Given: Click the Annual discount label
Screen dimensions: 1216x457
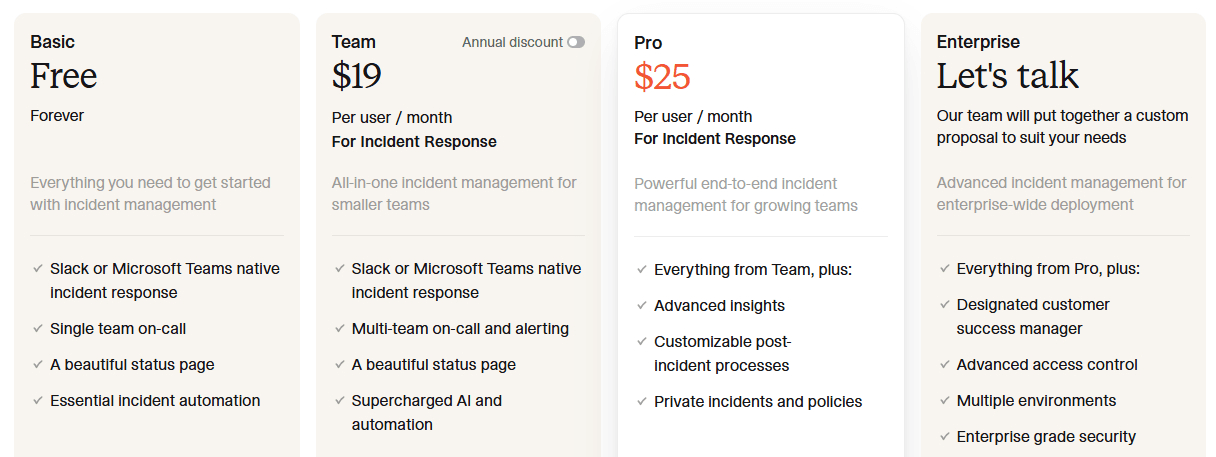Looking at the screenshot, I should (x=512, y=42).
